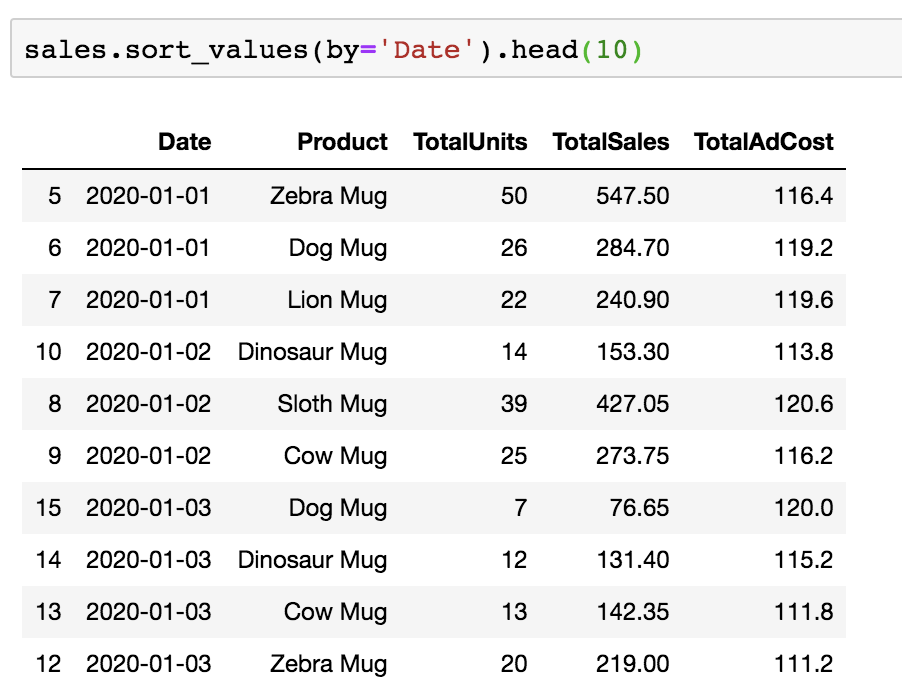Click row index 5 label
Viewport: 902px width, 698px height.
point(54,195)
